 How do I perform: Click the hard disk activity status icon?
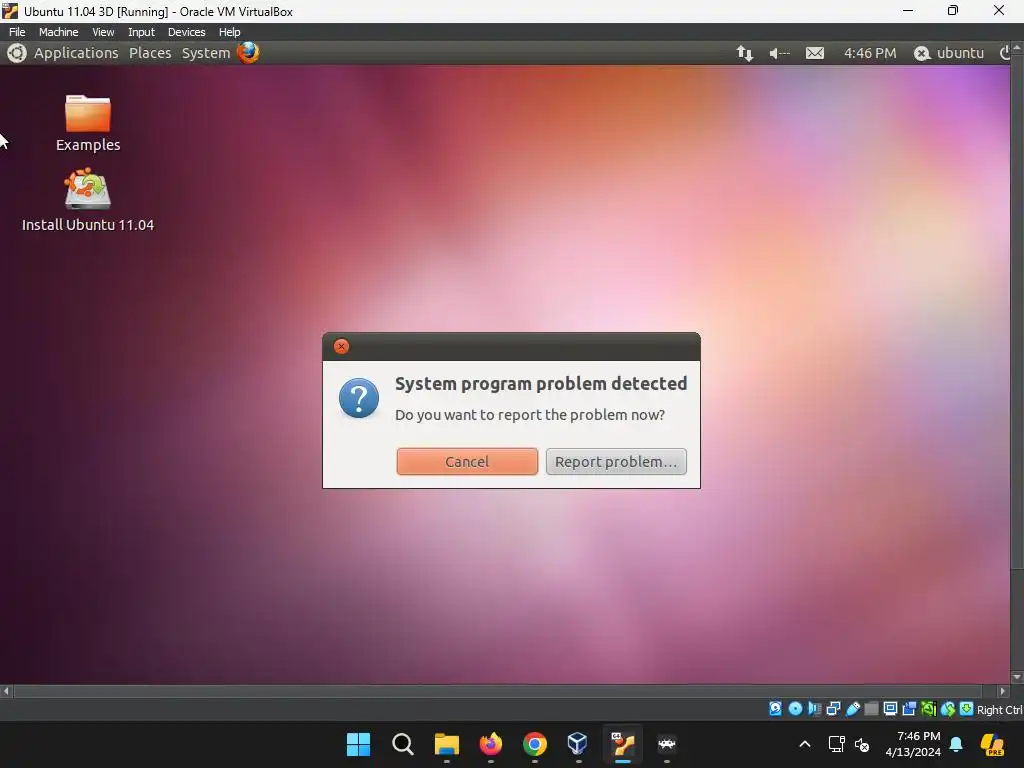pyautogui.click(x=775, y=709)
